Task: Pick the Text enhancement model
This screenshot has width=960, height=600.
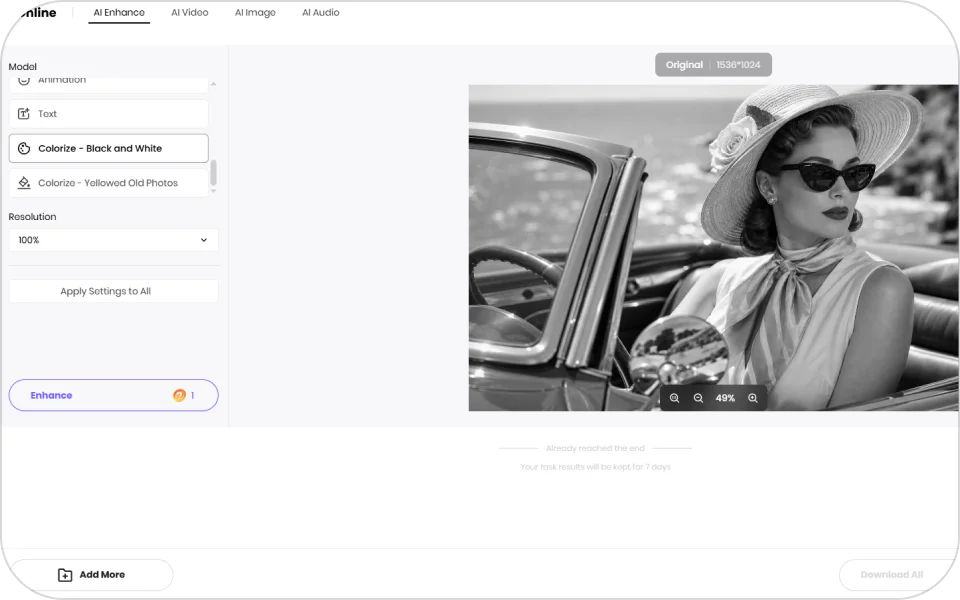Action: click(x=108, y=114)
